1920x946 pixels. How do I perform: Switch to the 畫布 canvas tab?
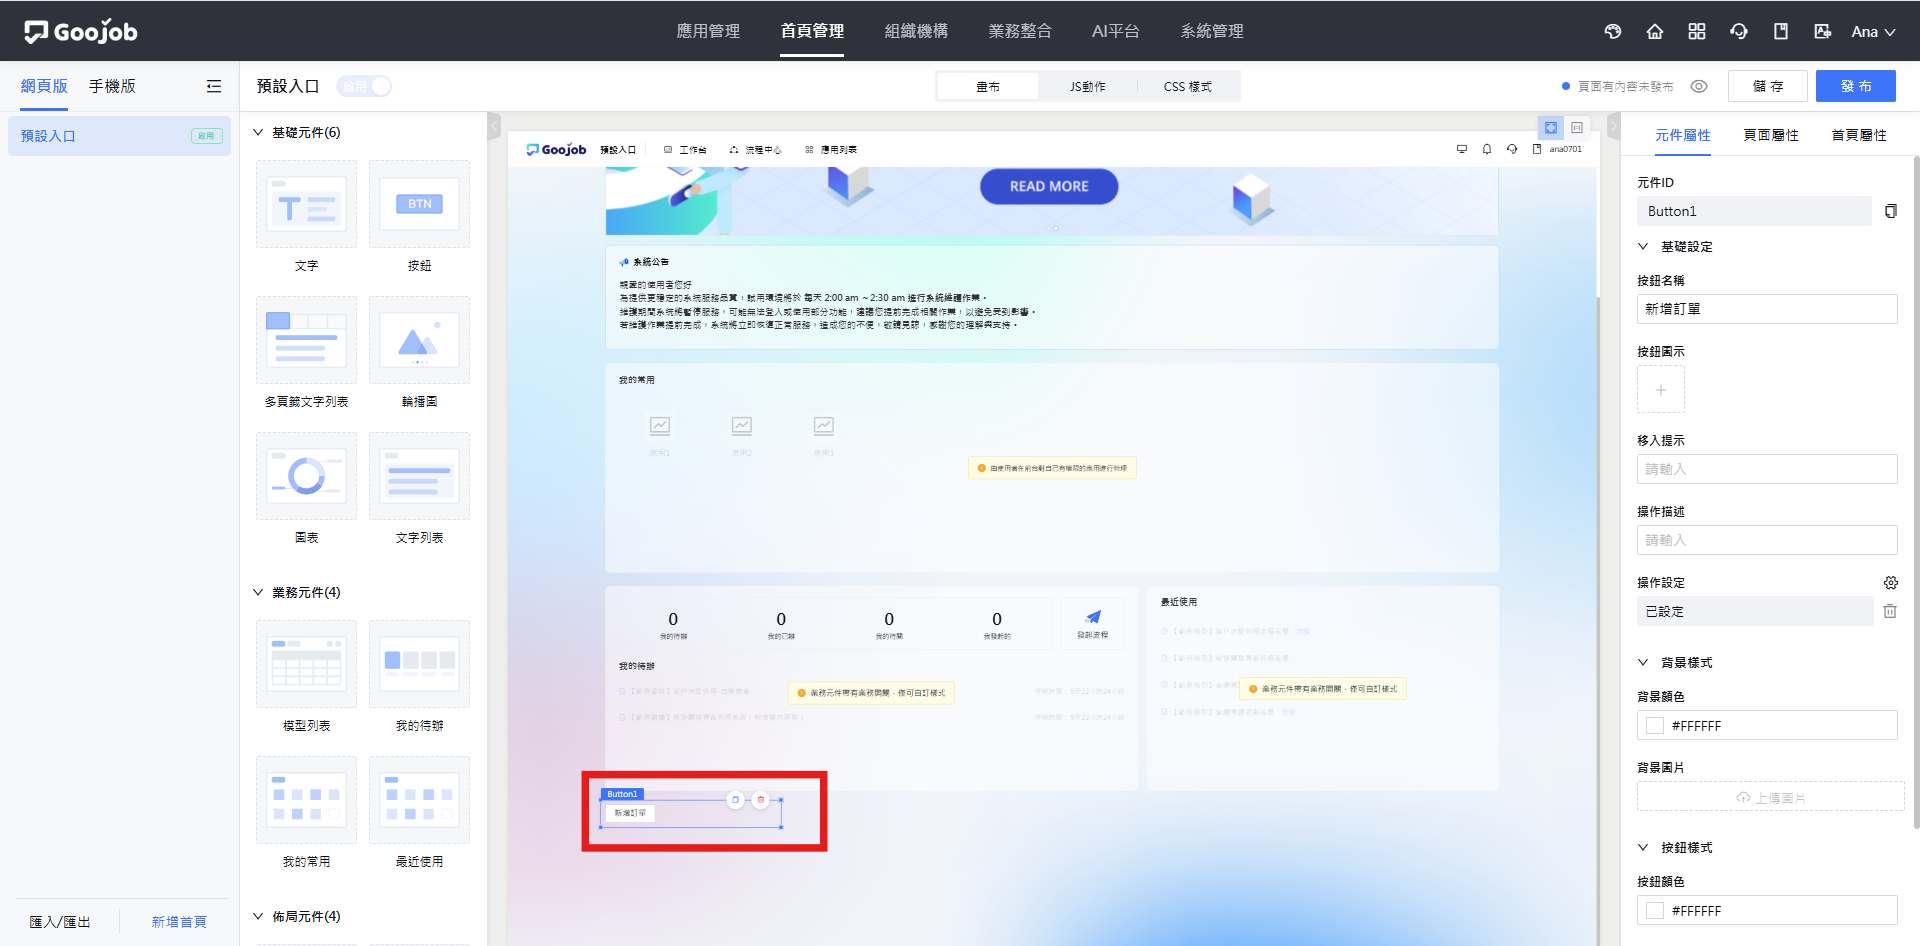988,87
